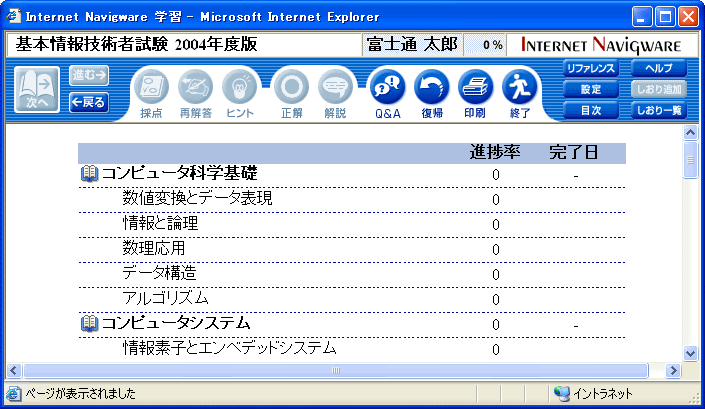Viewport: 705px width, 409px height.
Task: Select the コンピュータ科学基礎 chapter heading
Action: click(x=180, y=173)
